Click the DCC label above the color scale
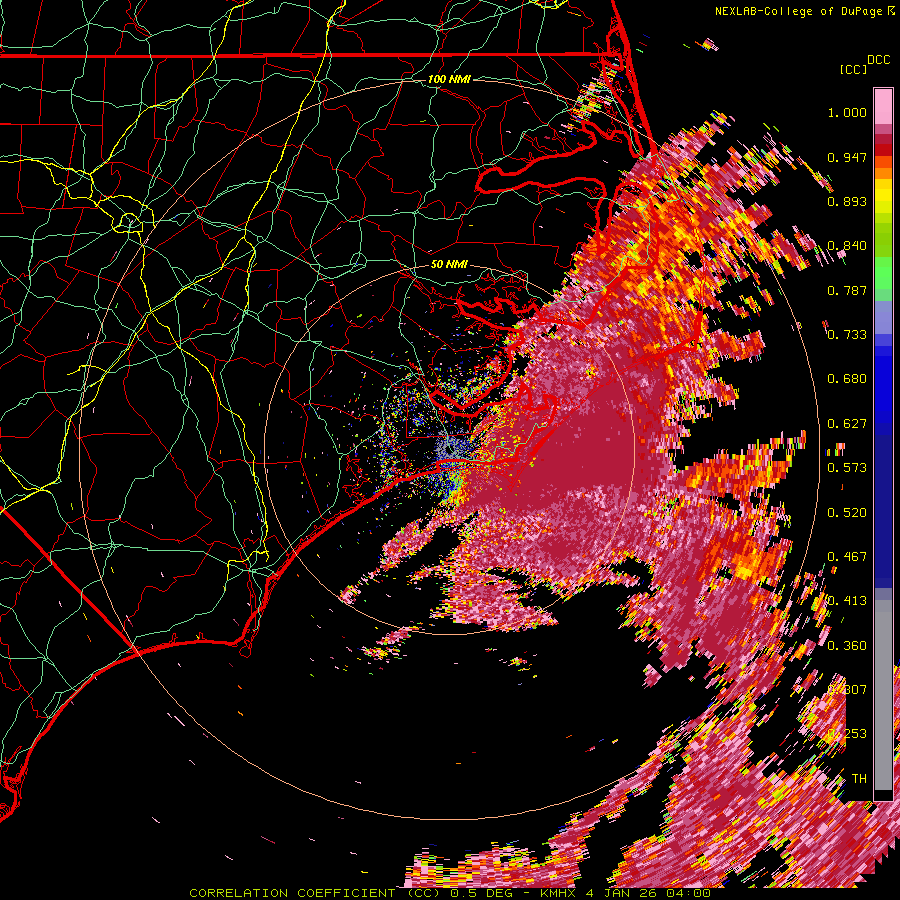Screen dimensions: 900x900 coord(878,60)
